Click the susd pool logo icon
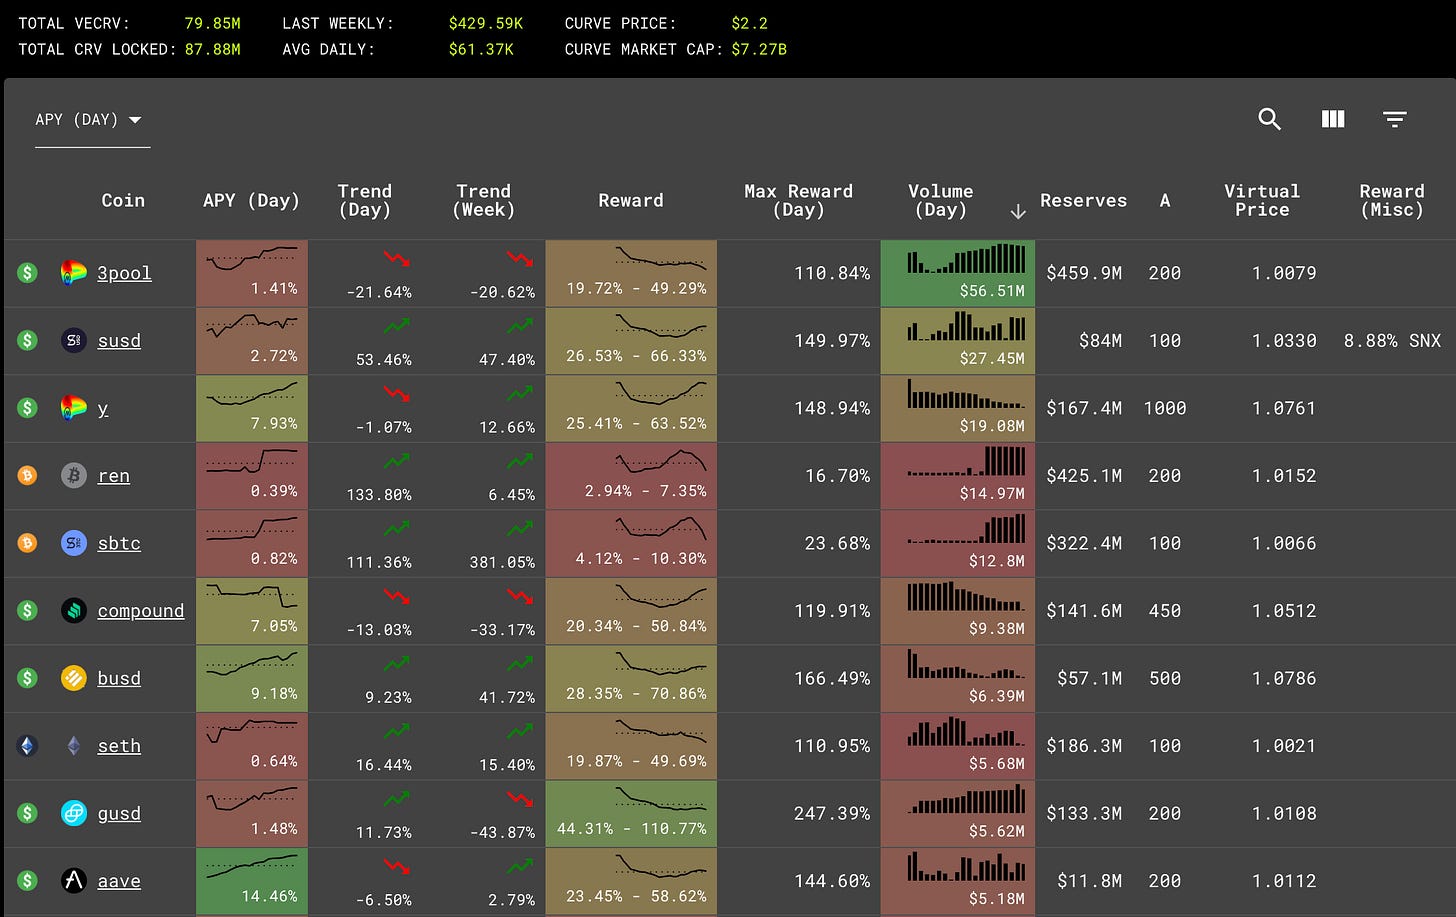The image size is (1456, 917). pos(73,340)
